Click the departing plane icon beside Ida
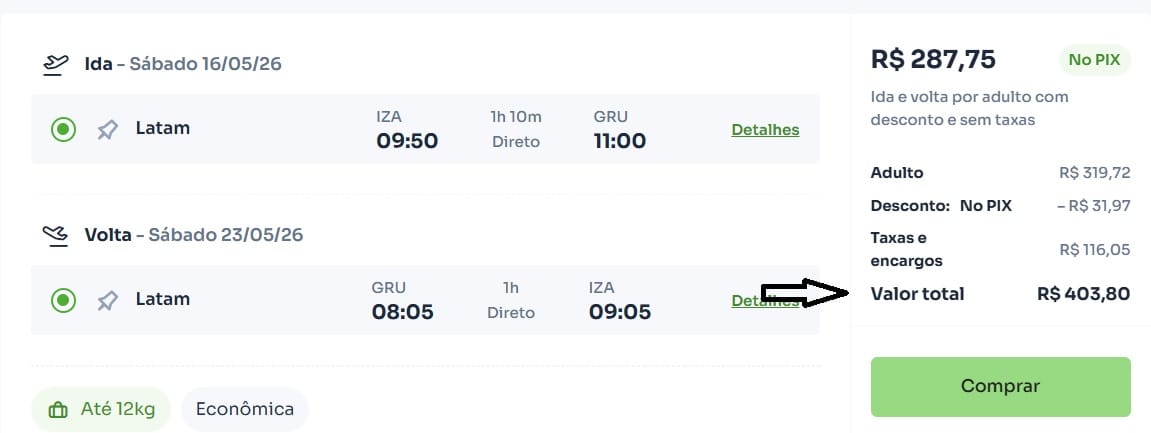 point(55,64)
